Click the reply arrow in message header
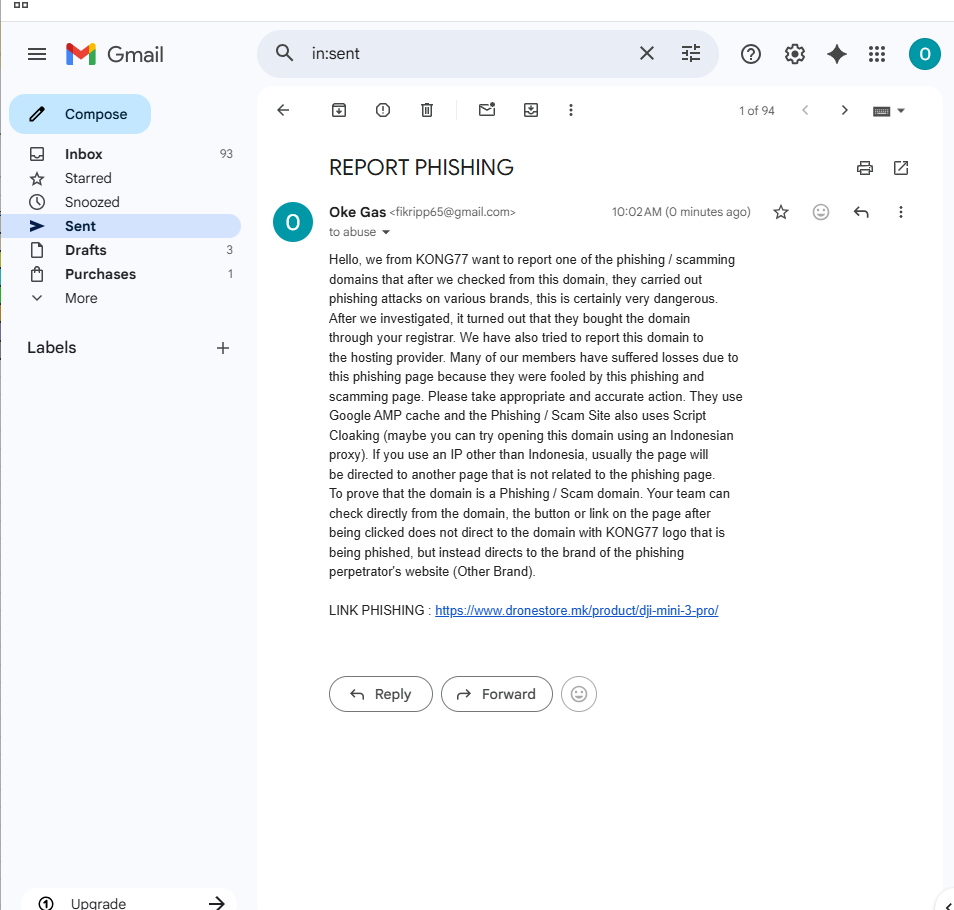The width and height of the screenshot is (954, 910). 861,212
